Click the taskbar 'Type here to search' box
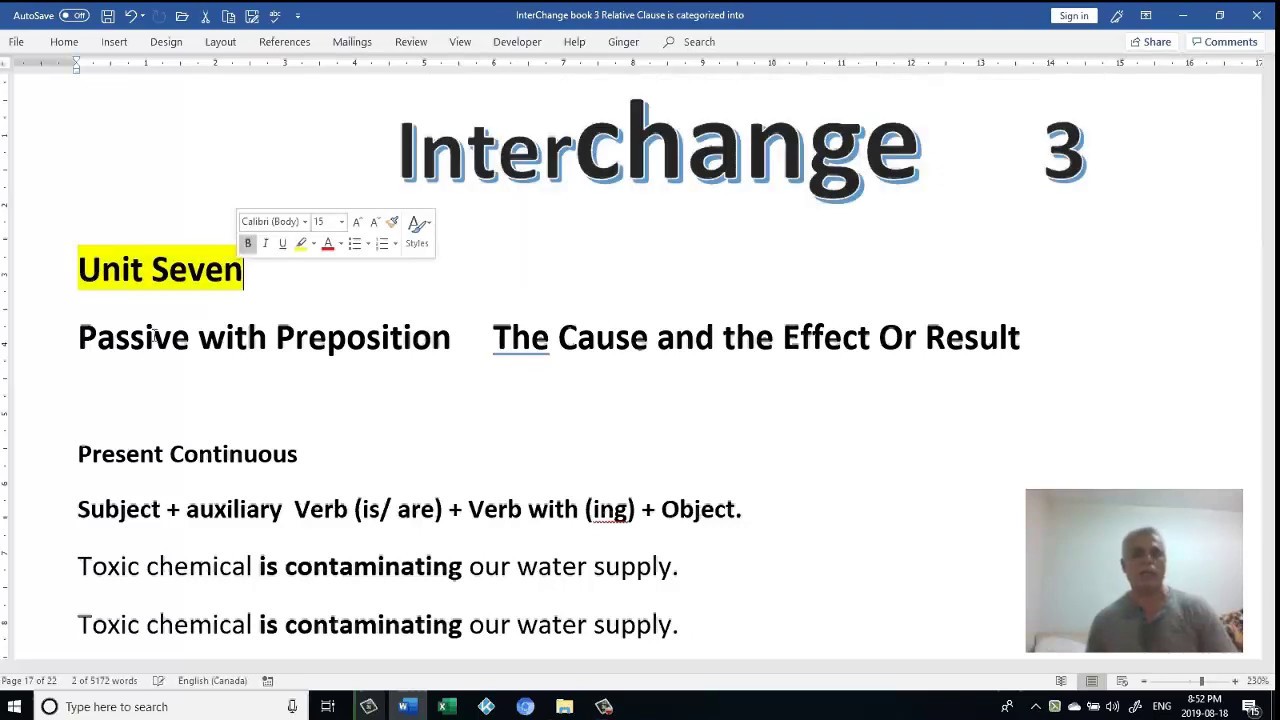The width and height of the screenshot is (1280, 720). (x=170, y=707)
